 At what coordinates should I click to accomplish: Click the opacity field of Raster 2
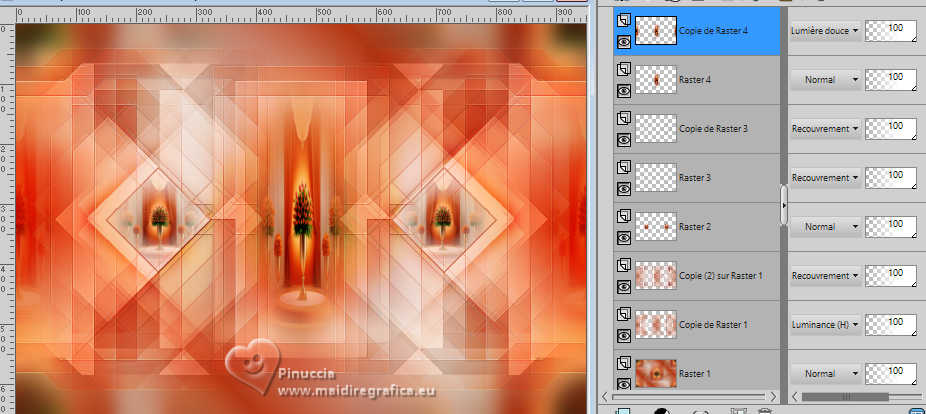point(891,227)
